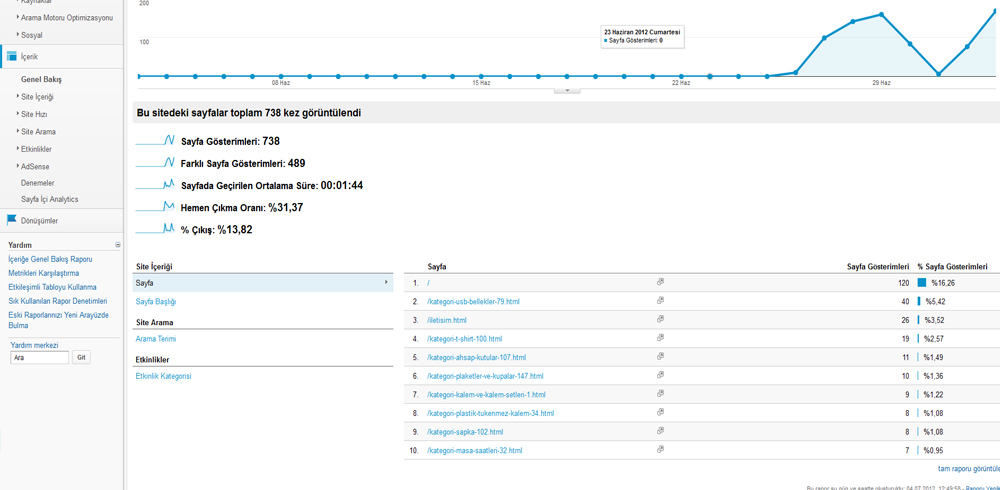1000x490 pixels.
Task: Open external link icon for plastik-tukenmez-kalem row
Action: tap(660, 412)
